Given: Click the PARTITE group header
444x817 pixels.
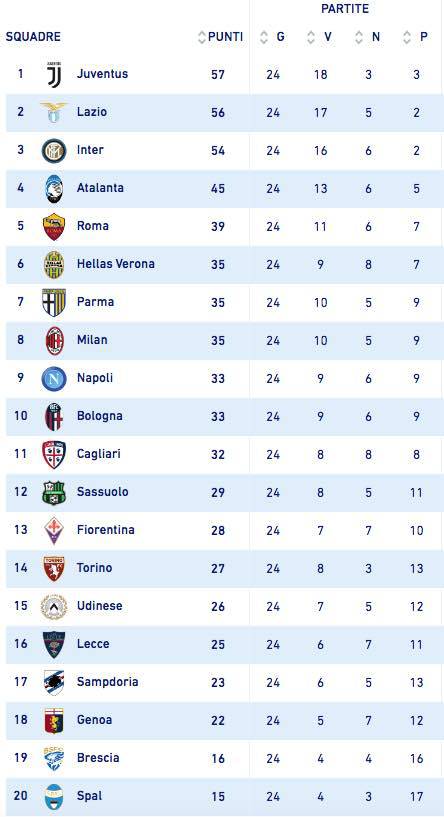Looking at the screenshot, I should (345, 9).
